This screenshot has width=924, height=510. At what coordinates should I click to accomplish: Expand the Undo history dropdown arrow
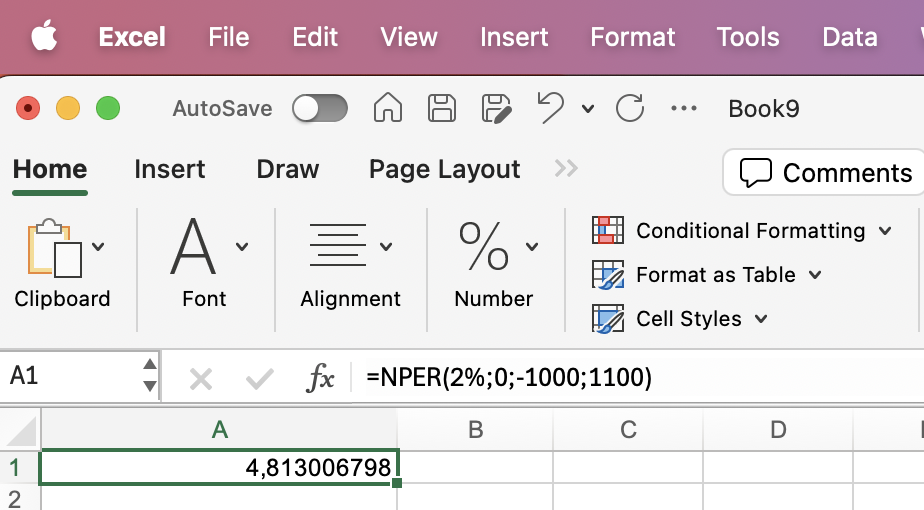tap(588, 109)
